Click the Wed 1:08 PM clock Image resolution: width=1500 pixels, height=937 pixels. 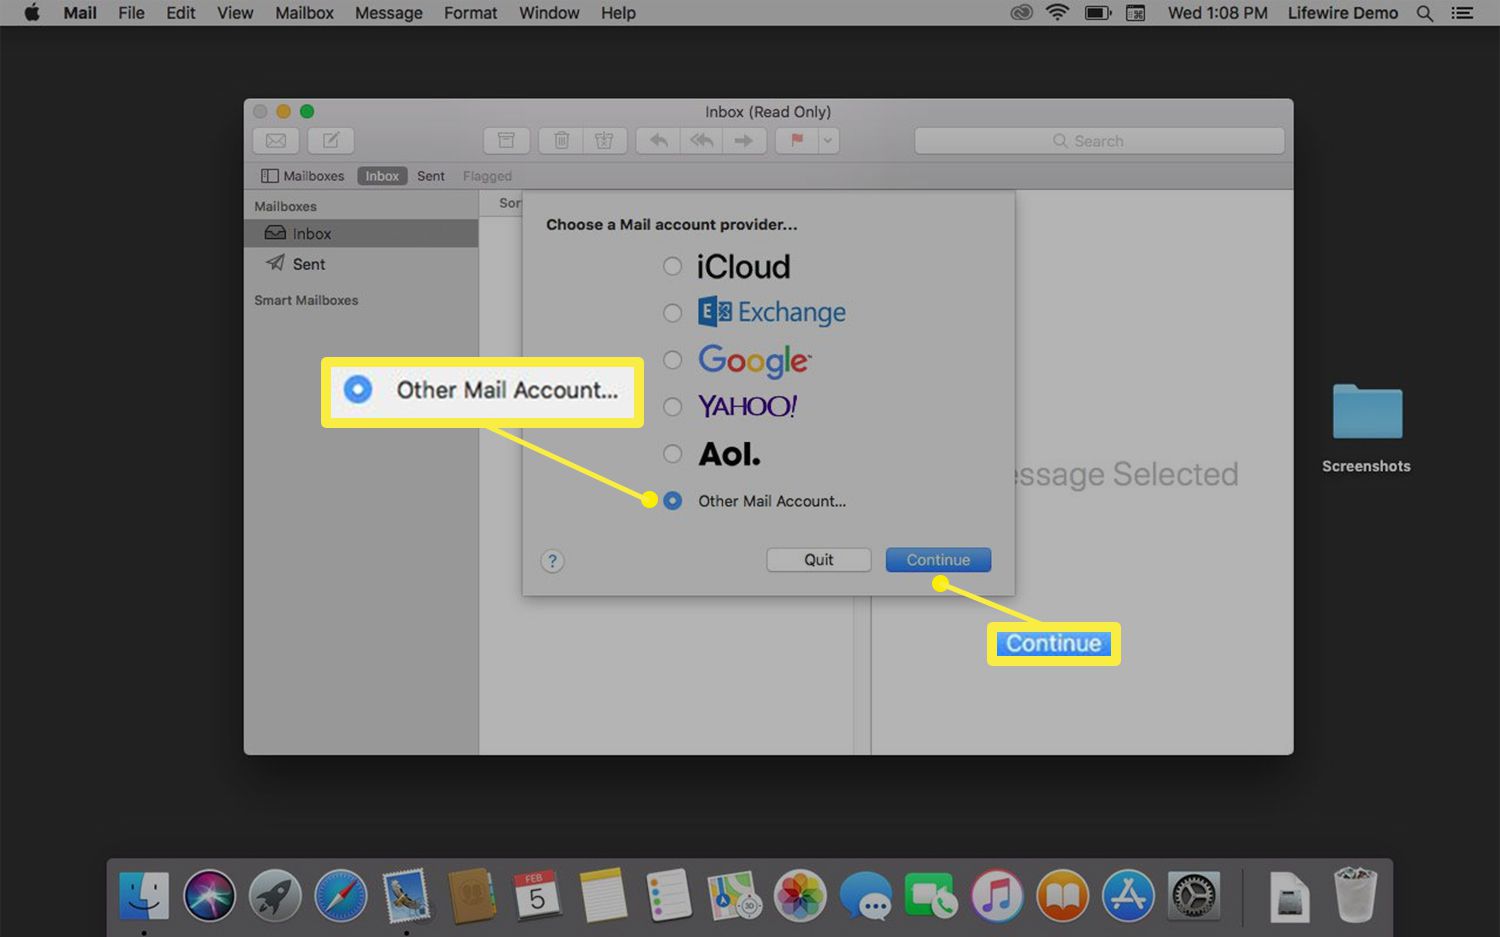[1218, 13]
